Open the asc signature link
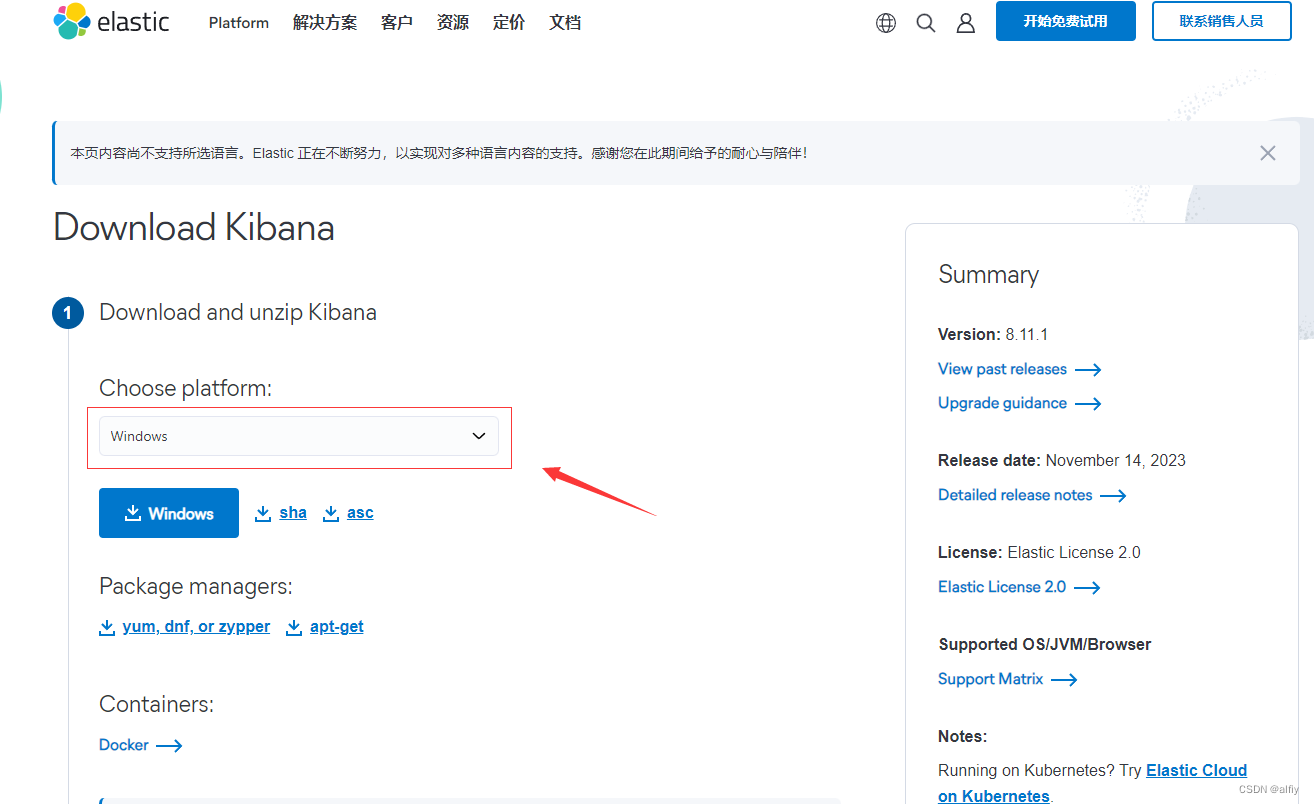 click(360, 513)
